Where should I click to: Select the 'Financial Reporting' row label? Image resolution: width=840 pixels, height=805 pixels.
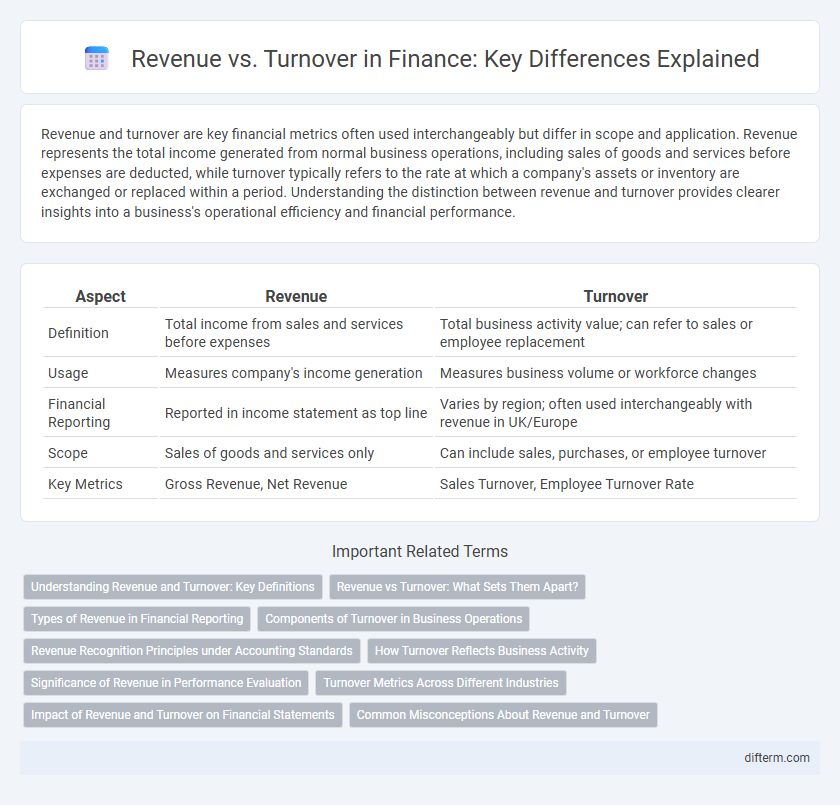79,413
